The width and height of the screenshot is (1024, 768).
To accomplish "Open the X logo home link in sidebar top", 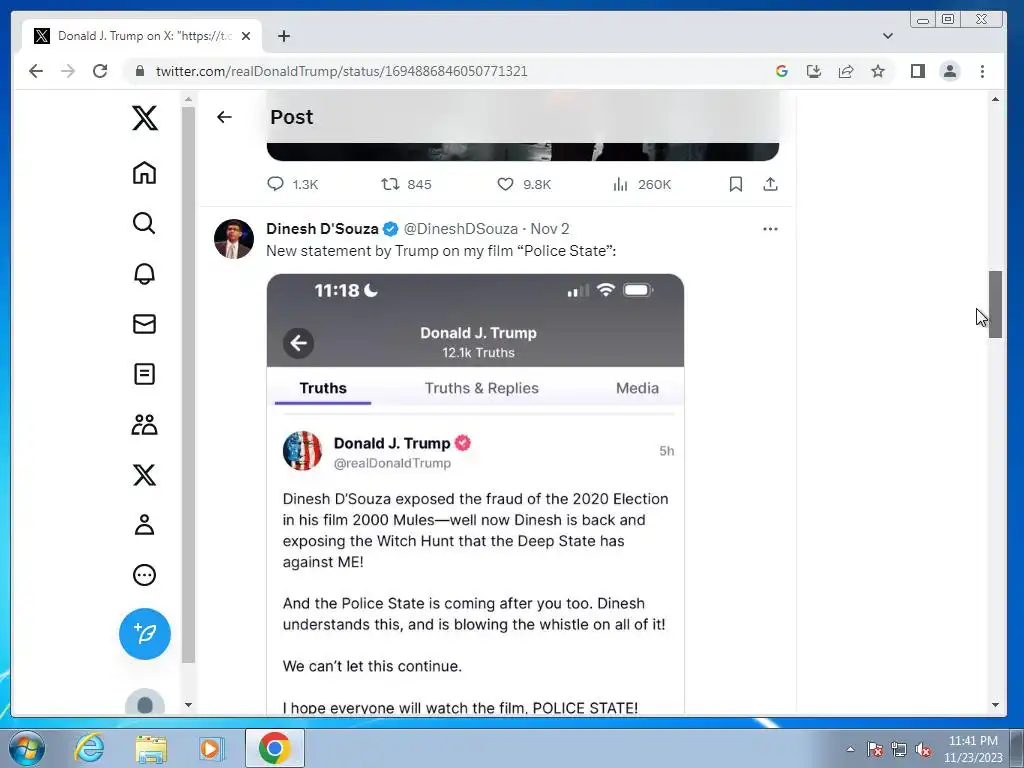I will tap(144, 118).
